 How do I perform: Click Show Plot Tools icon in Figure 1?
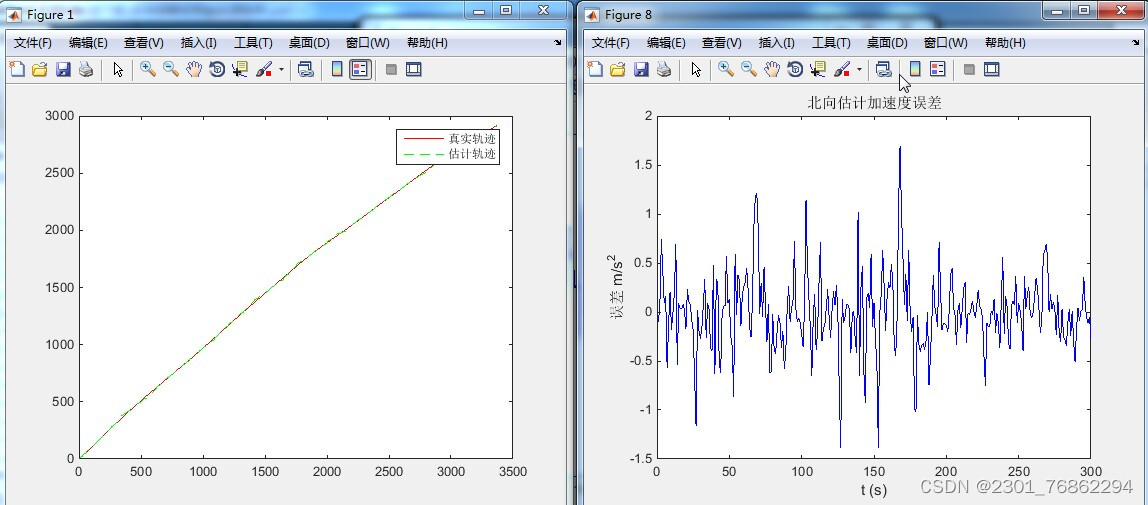(x=414, y=70)
